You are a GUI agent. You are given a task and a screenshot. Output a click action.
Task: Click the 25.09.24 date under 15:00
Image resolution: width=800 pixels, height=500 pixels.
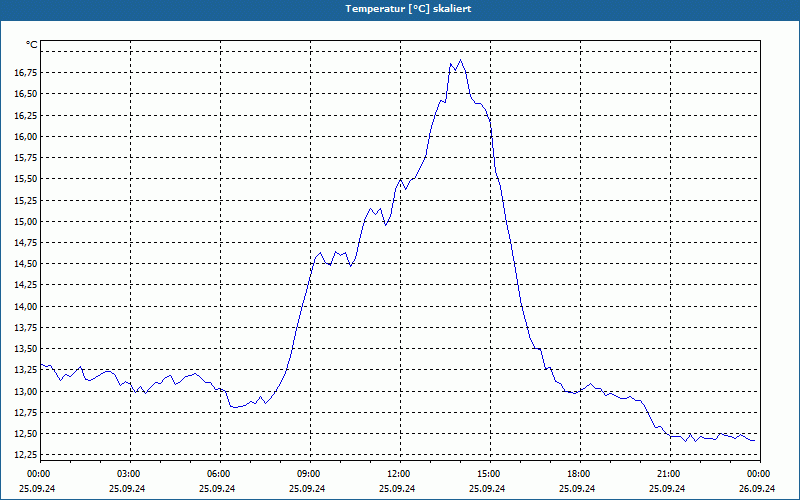click(487, 488)
